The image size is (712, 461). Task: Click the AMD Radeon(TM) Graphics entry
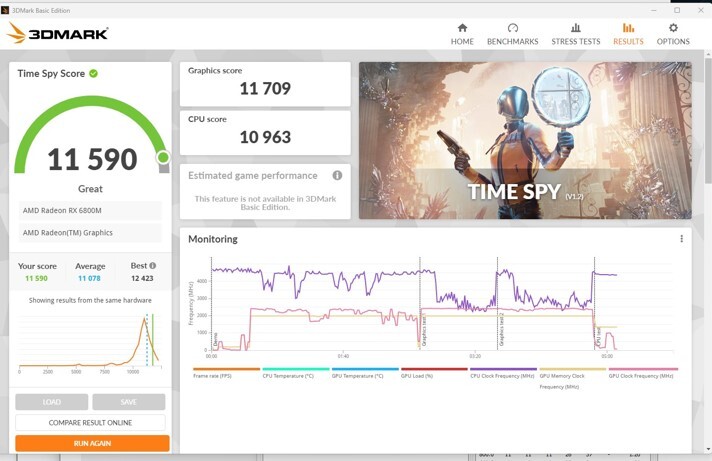(x=90, y=233)
